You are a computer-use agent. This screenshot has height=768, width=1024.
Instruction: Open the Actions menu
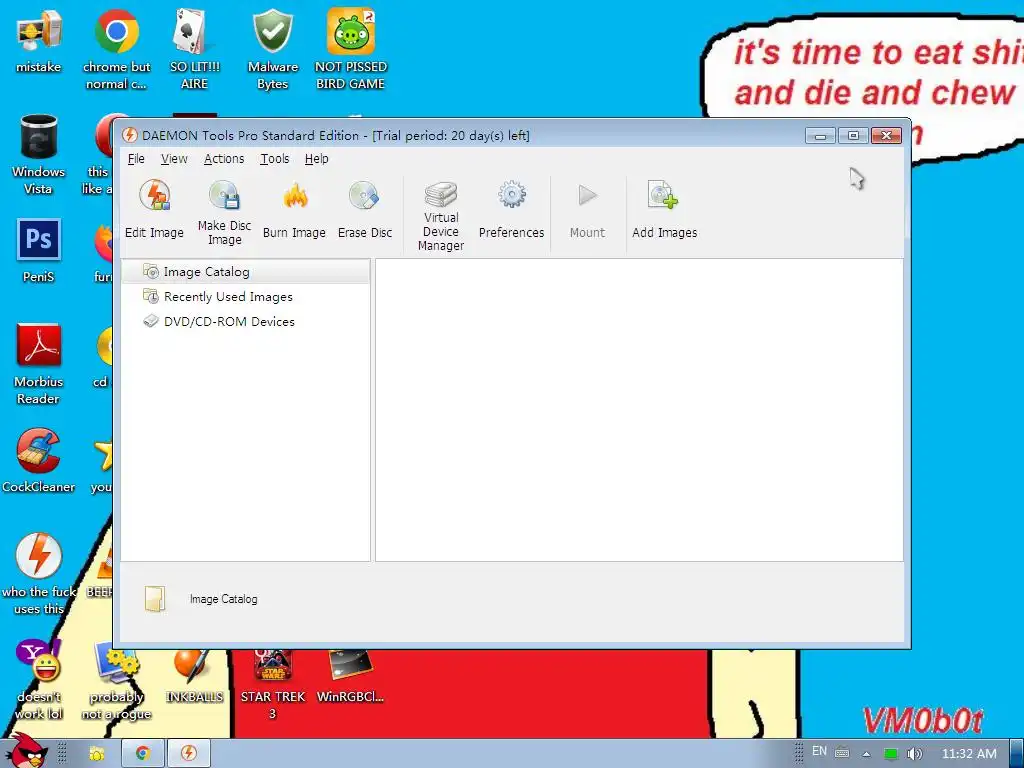224,159
